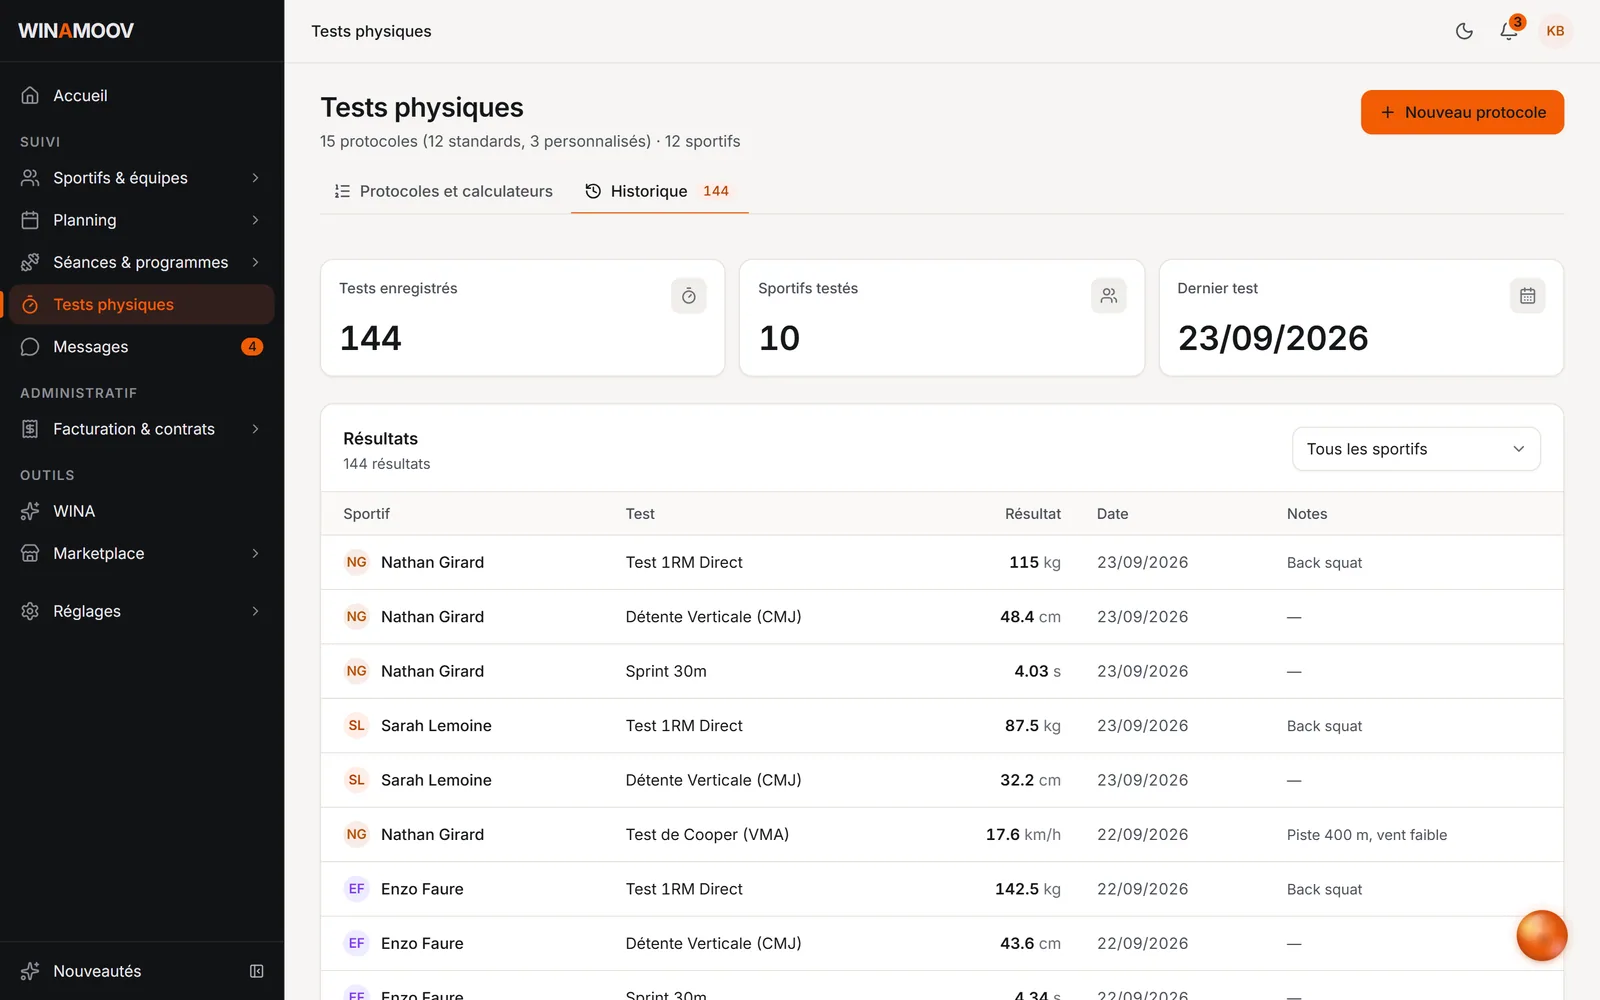
Task: Click the calendar icon on Dernier test card
Action: pos(1527,296)
